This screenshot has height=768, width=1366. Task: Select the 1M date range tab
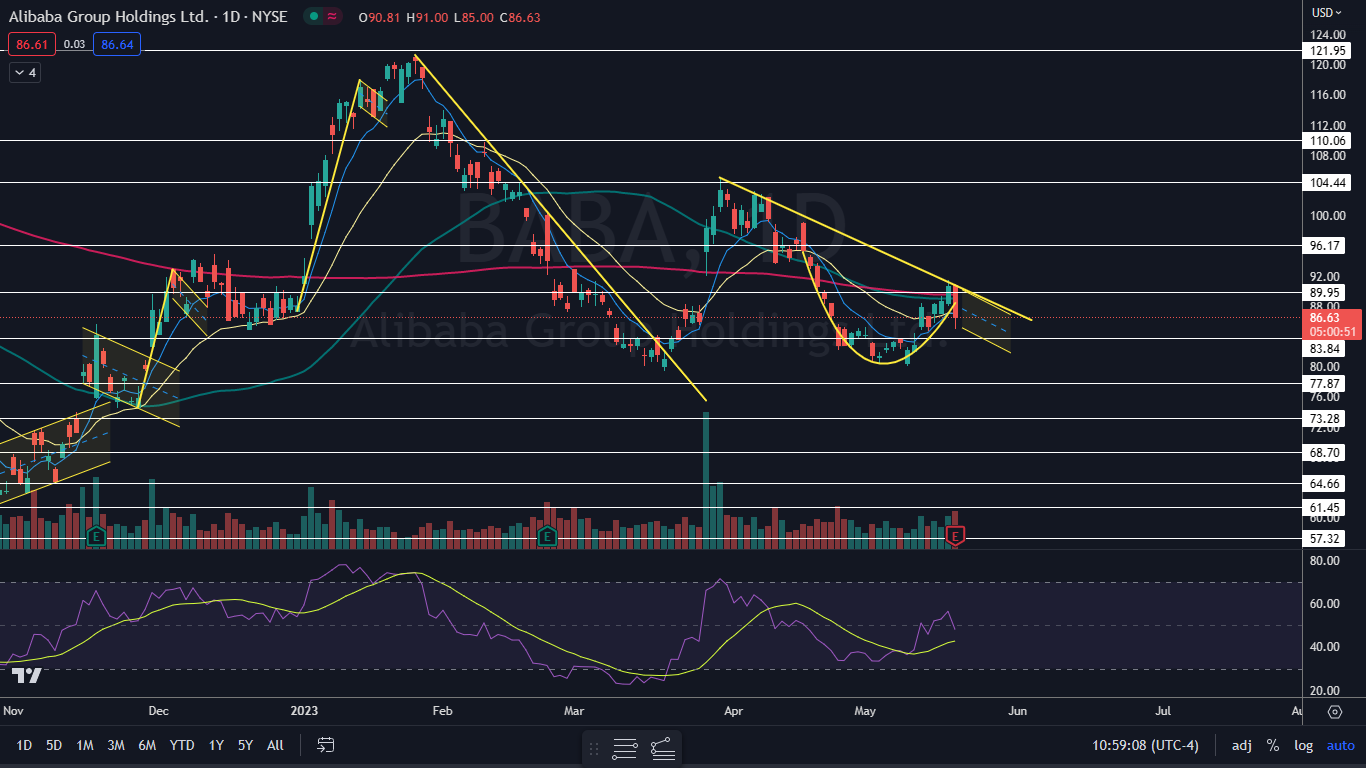[85, 745]
